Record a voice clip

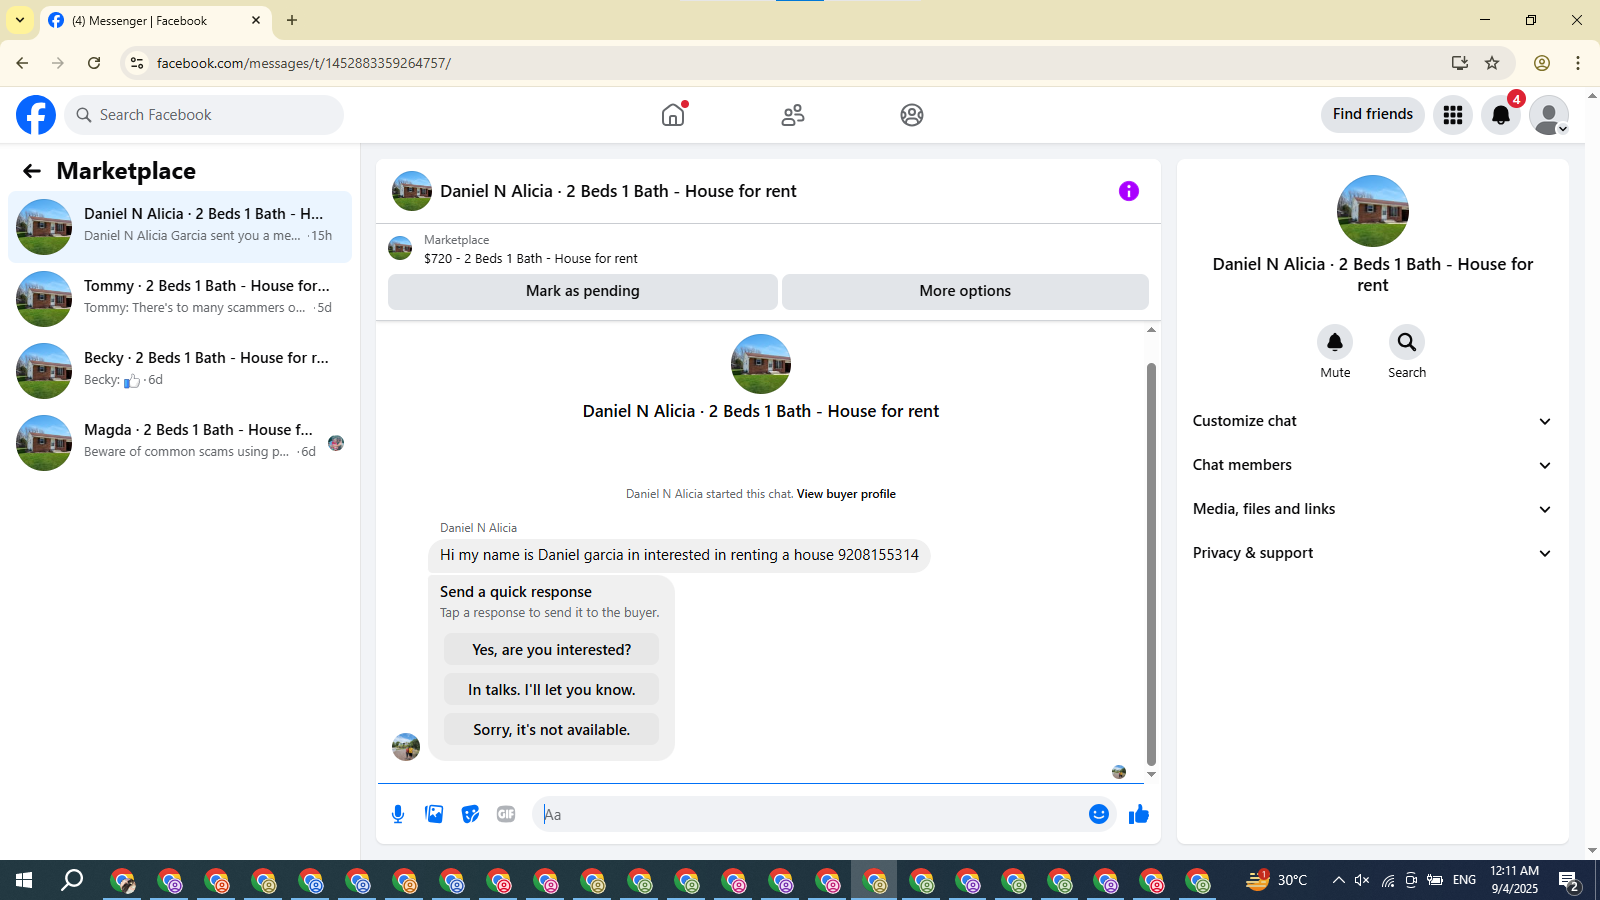click(x=398, y=814)
